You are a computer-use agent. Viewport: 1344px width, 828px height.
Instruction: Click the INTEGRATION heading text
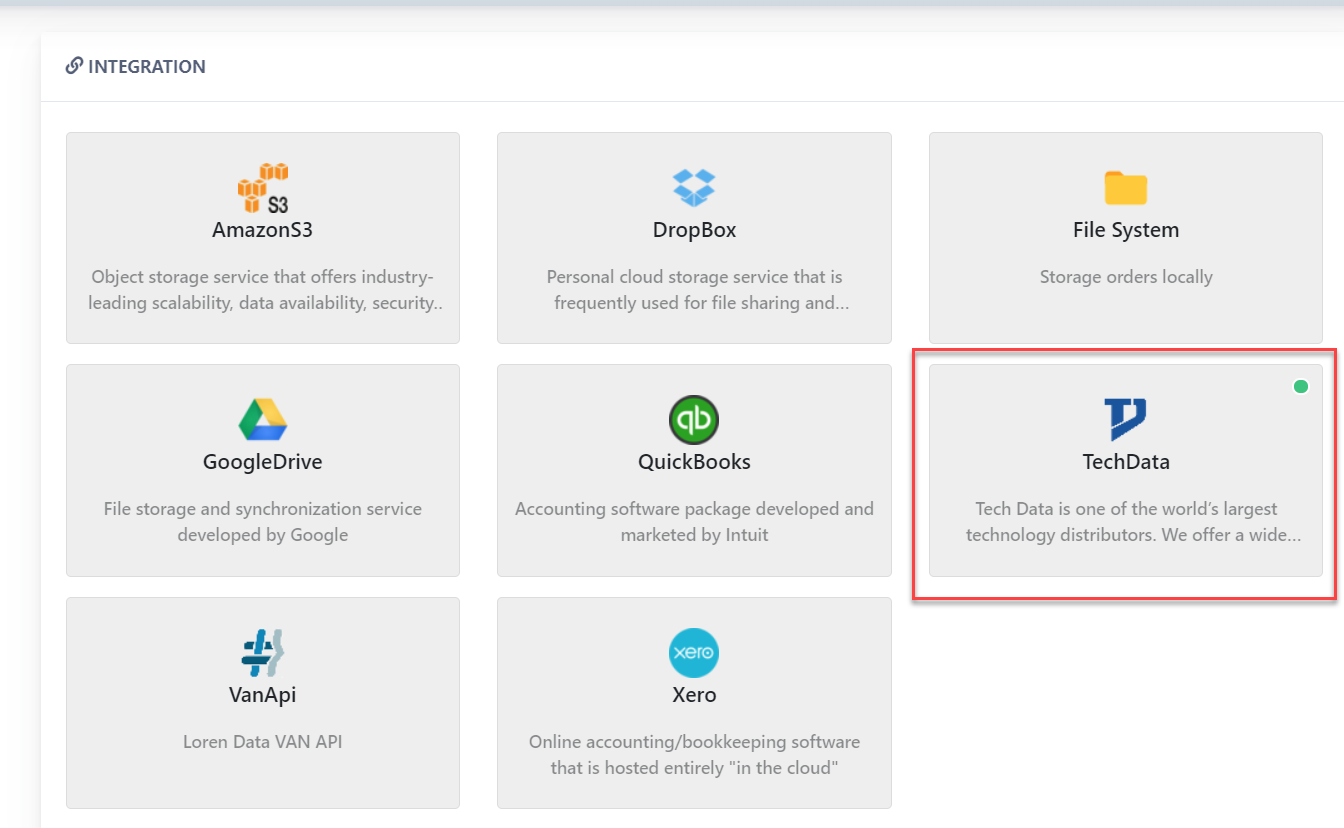(x=147, y=66)
